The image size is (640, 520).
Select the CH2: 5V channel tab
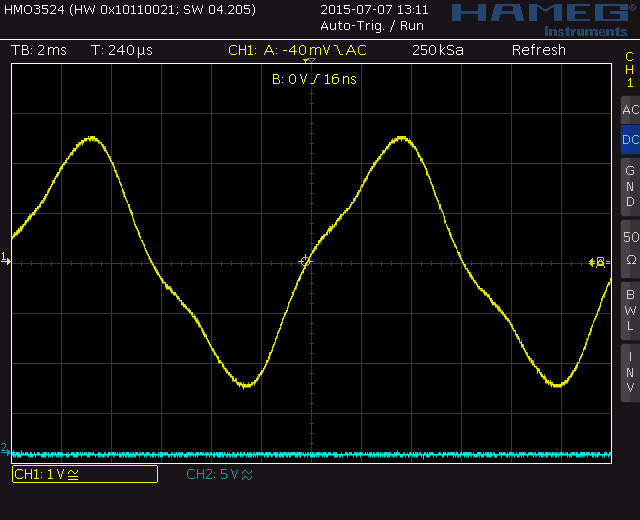[219, 474]
